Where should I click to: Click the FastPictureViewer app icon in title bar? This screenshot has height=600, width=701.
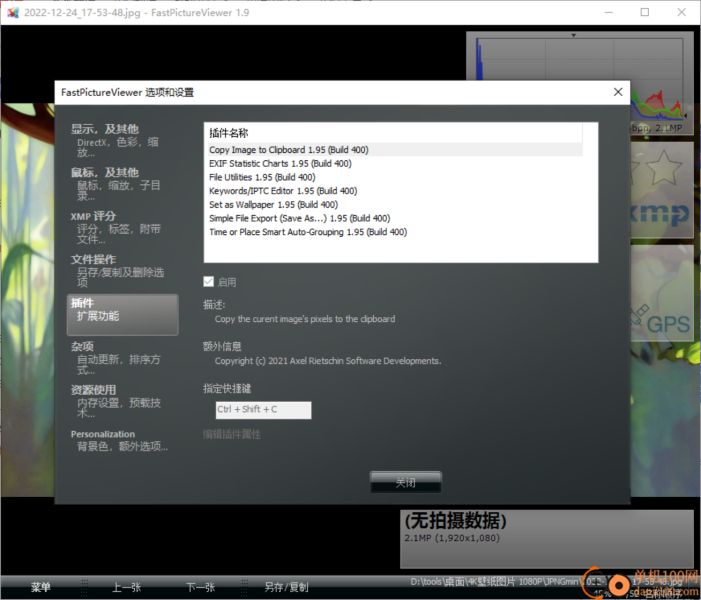(x=13, y=12)
